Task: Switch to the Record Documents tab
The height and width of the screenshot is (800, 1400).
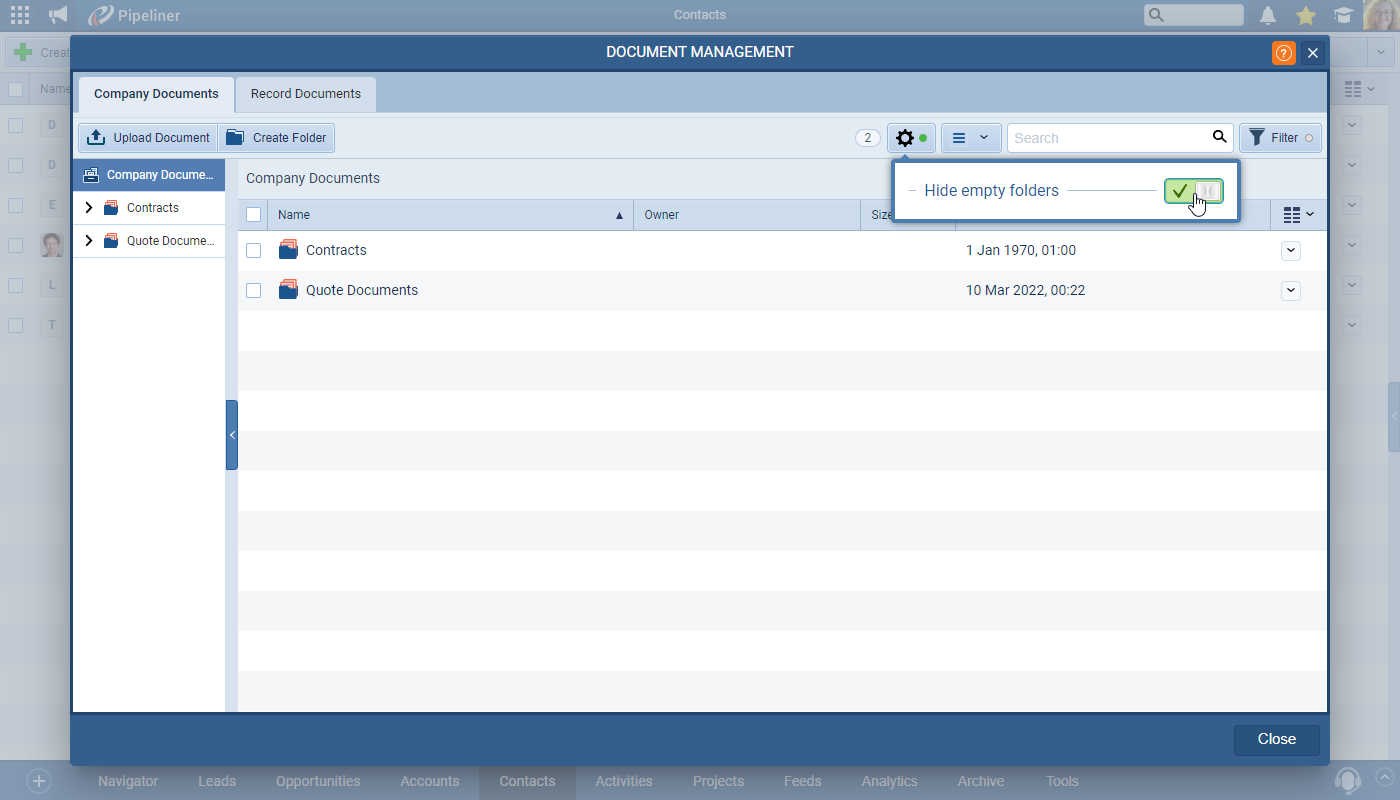Action: click(305, 94)
